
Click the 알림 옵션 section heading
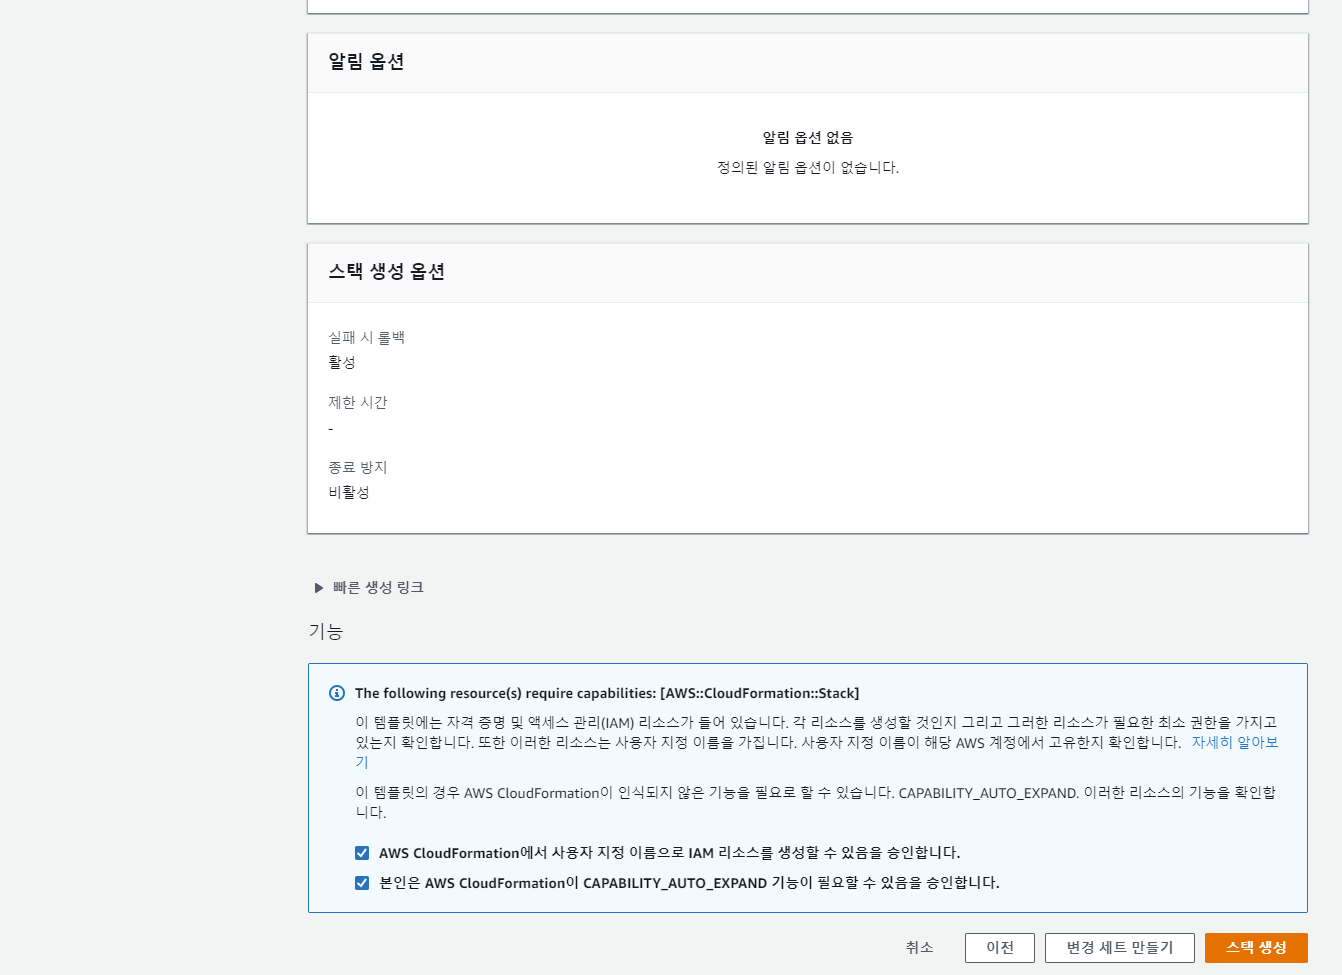coord(366,62)
